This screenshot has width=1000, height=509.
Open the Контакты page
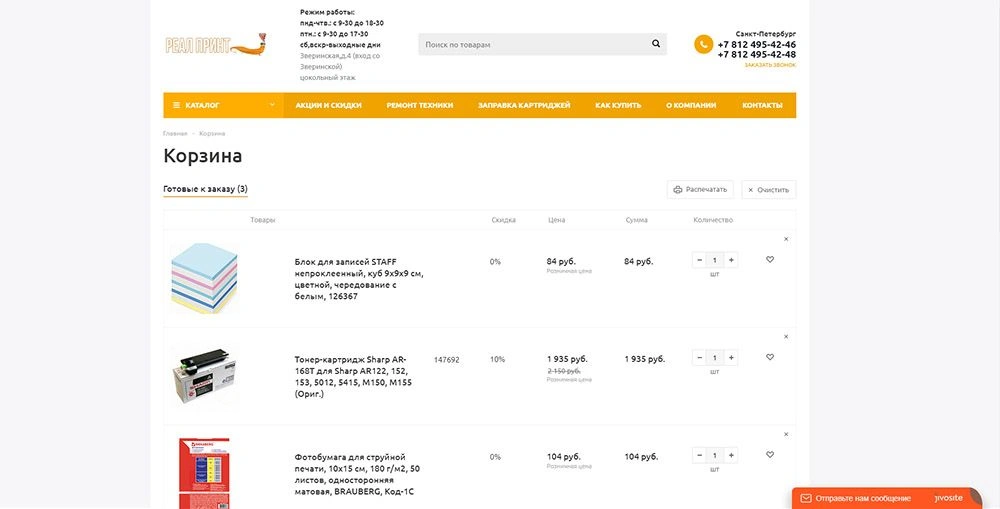(x=762, y=105)
